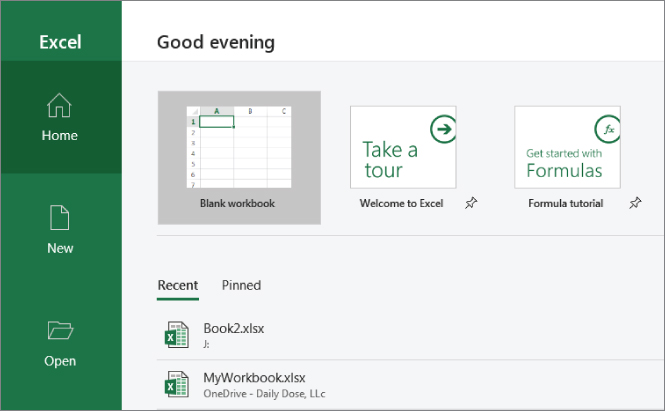The height and width of the screenshot is (411, 665).
Task: Click the OneDrive - Daily Dose, LLc location
Action: (264, 394)
